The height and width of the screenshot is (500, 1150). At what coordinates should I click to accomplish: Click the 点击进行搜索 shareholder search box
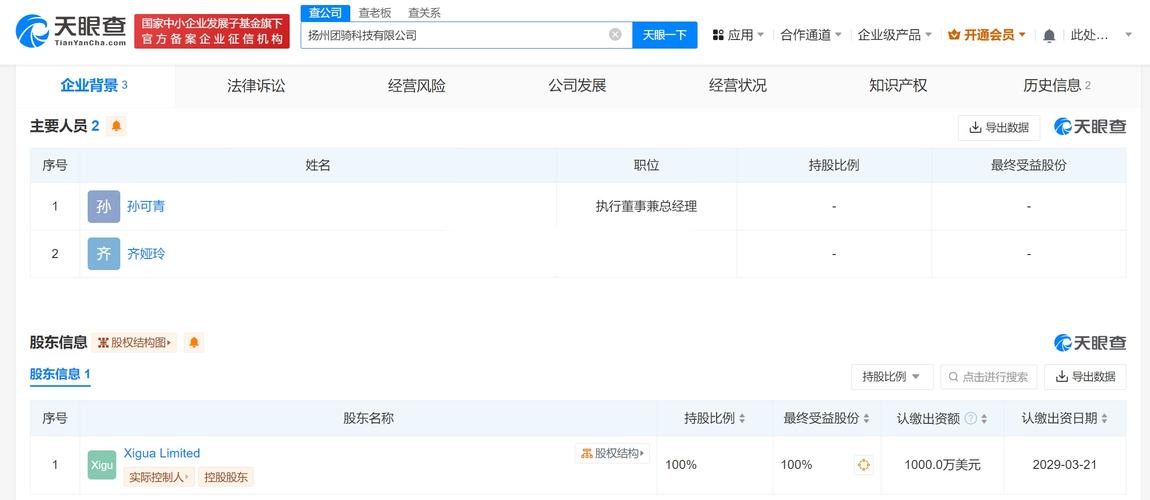point(989,377)
